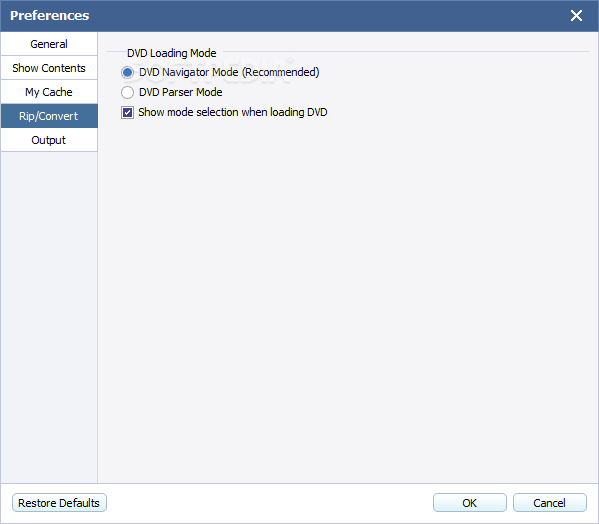Click the "DVD Parser Mode" label text
Image resolution: width=599 pixels, height=524 pixels.
(181, 92)
